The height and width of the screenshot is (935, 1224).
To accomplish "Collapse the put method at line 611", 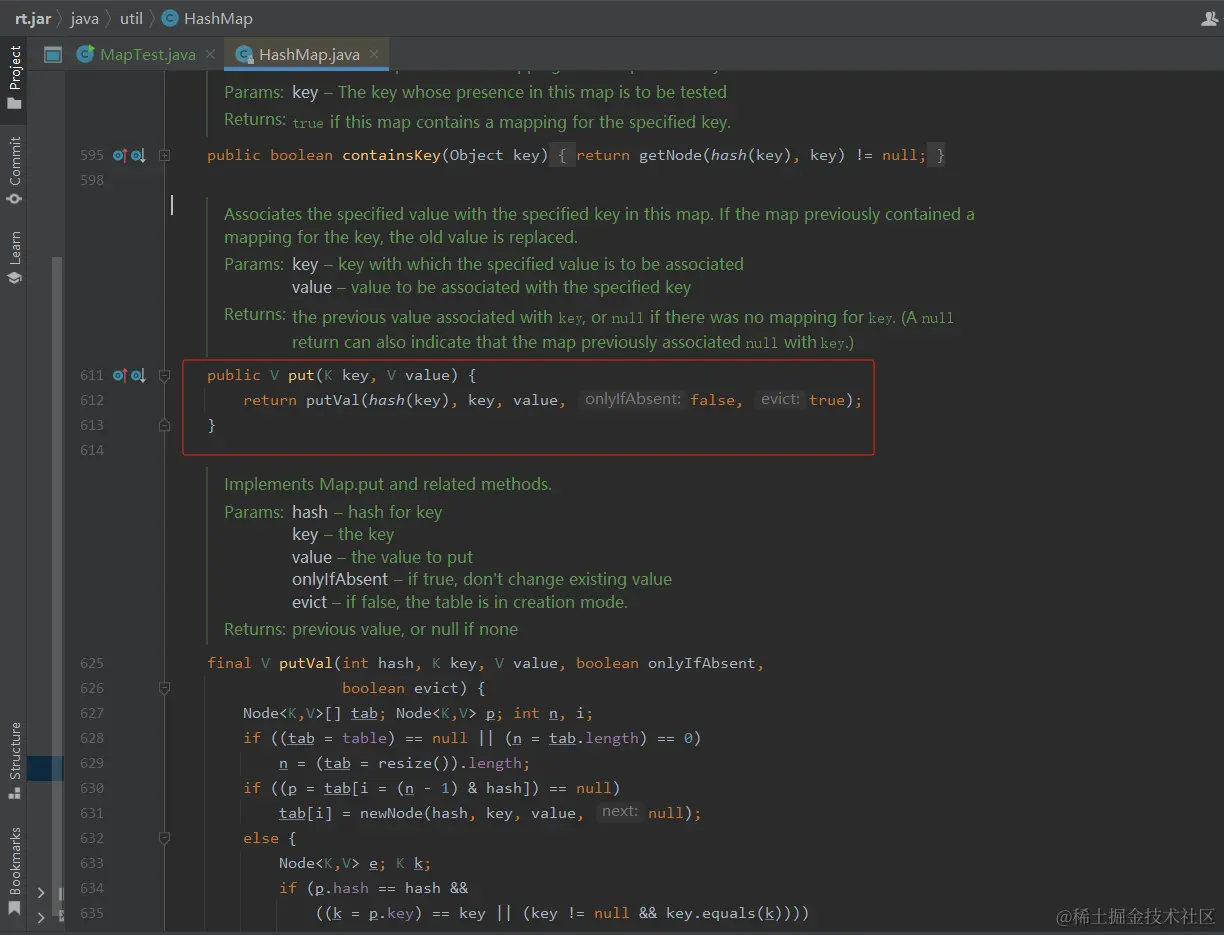I will click(165, 375).
